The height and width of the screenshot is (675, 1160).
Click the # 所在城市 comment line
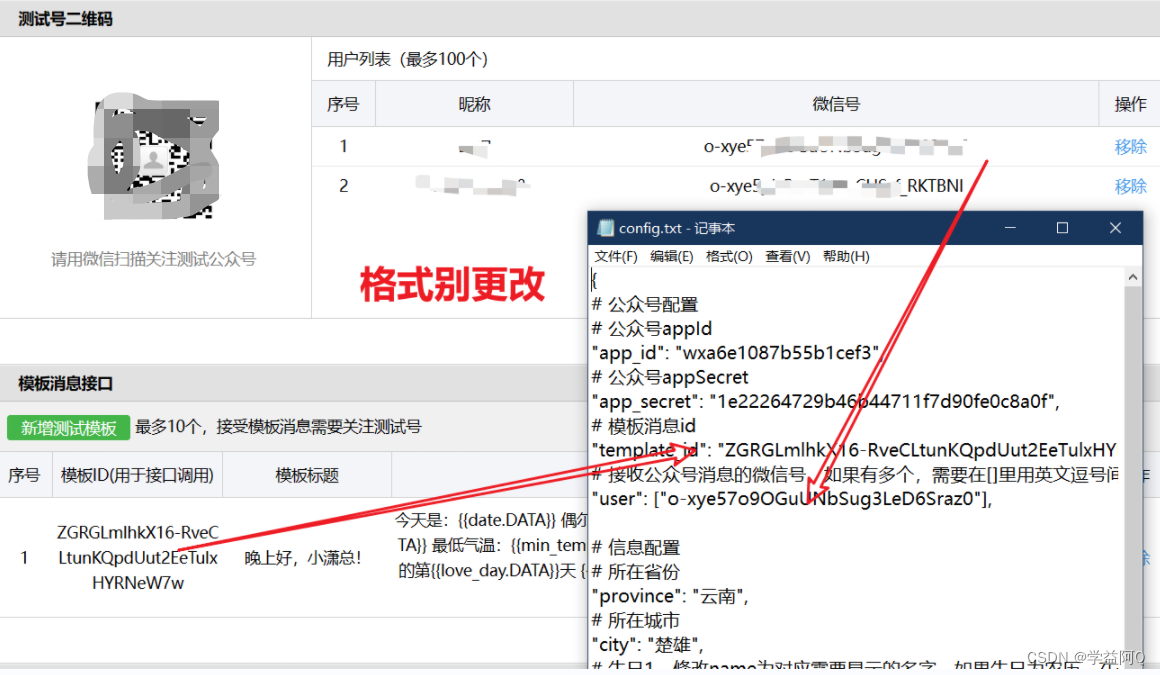pyautogui.click(x=636, y=620)
